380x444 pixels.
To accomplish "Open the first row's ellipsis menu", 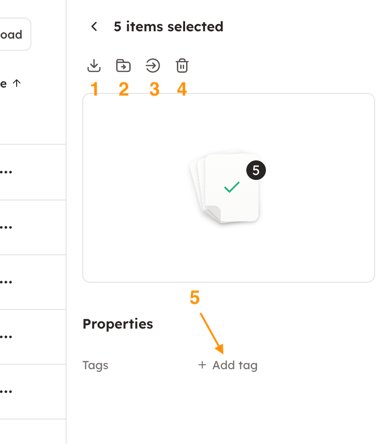I will pyautogui.click(x=6, y=172).
